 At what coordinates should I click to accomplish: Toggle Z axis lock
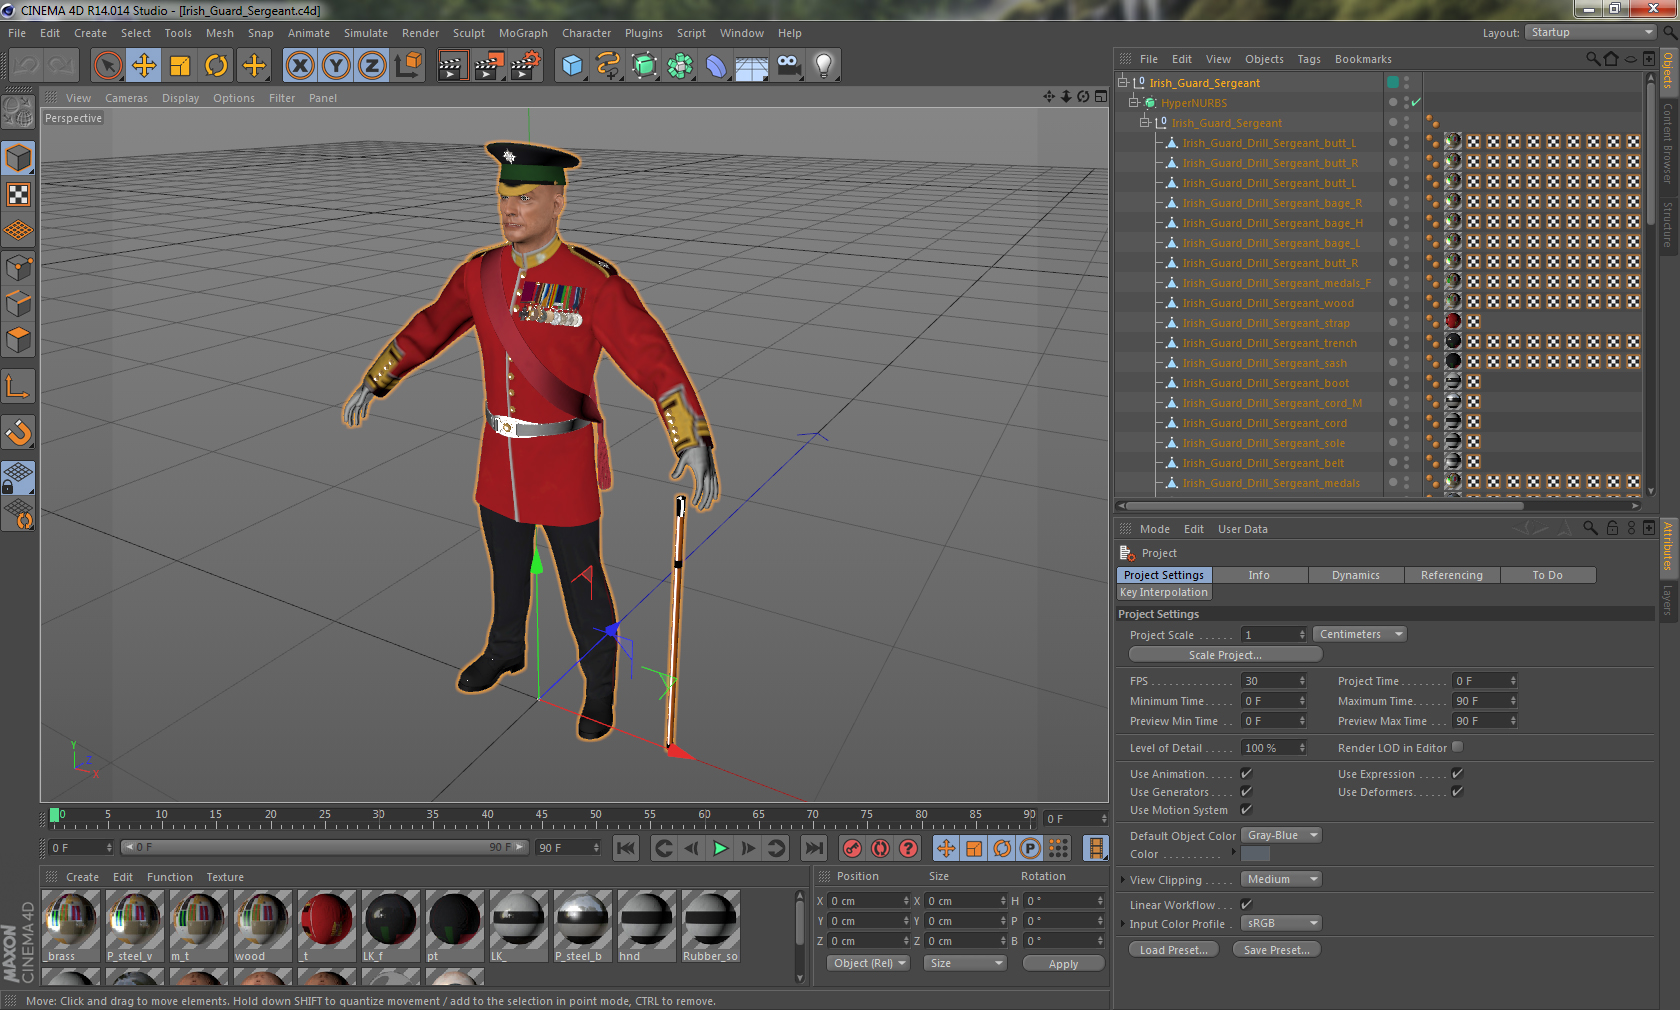[372, 66]
